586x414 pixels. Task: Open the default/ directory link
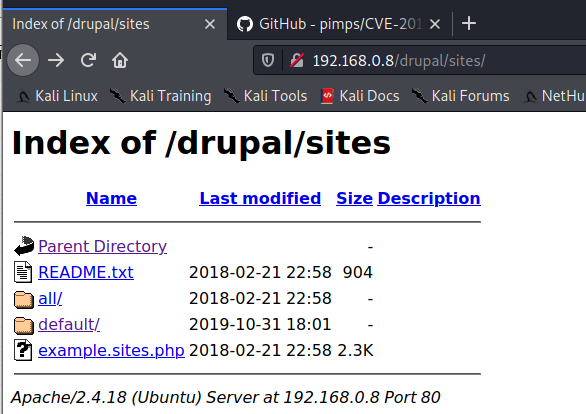[69, 324]
